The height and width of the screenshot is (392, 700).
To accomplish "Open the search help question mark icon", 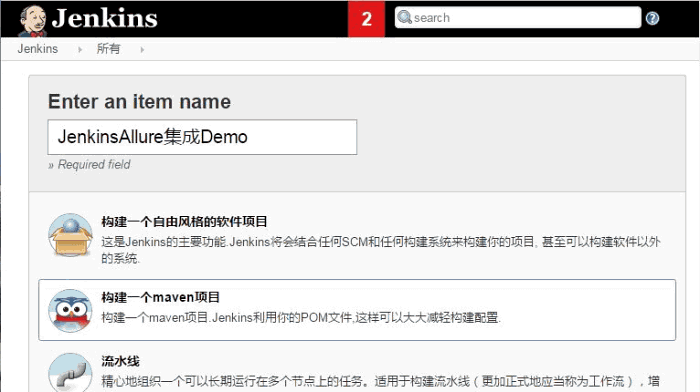I will click(652, 18).
